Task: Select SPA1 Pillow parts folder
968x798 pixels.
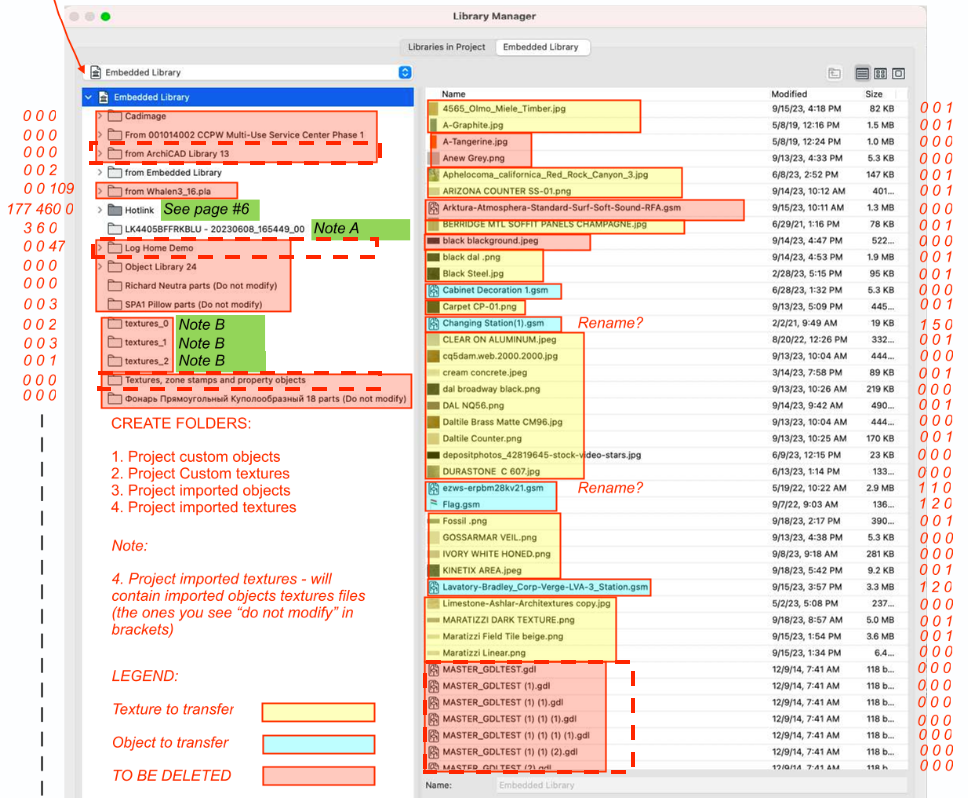Action: tap(185, 304)
